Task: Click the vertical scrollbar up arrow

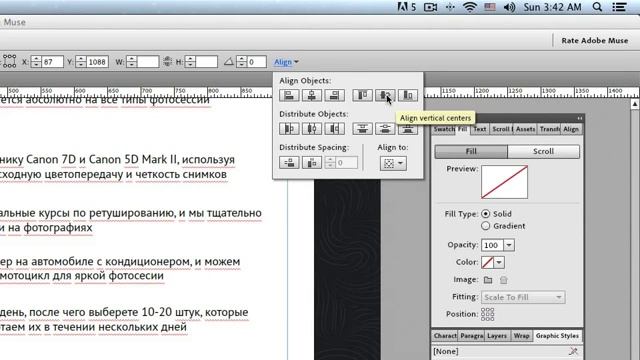Action: pyautogui.click(x=635, y=104)
